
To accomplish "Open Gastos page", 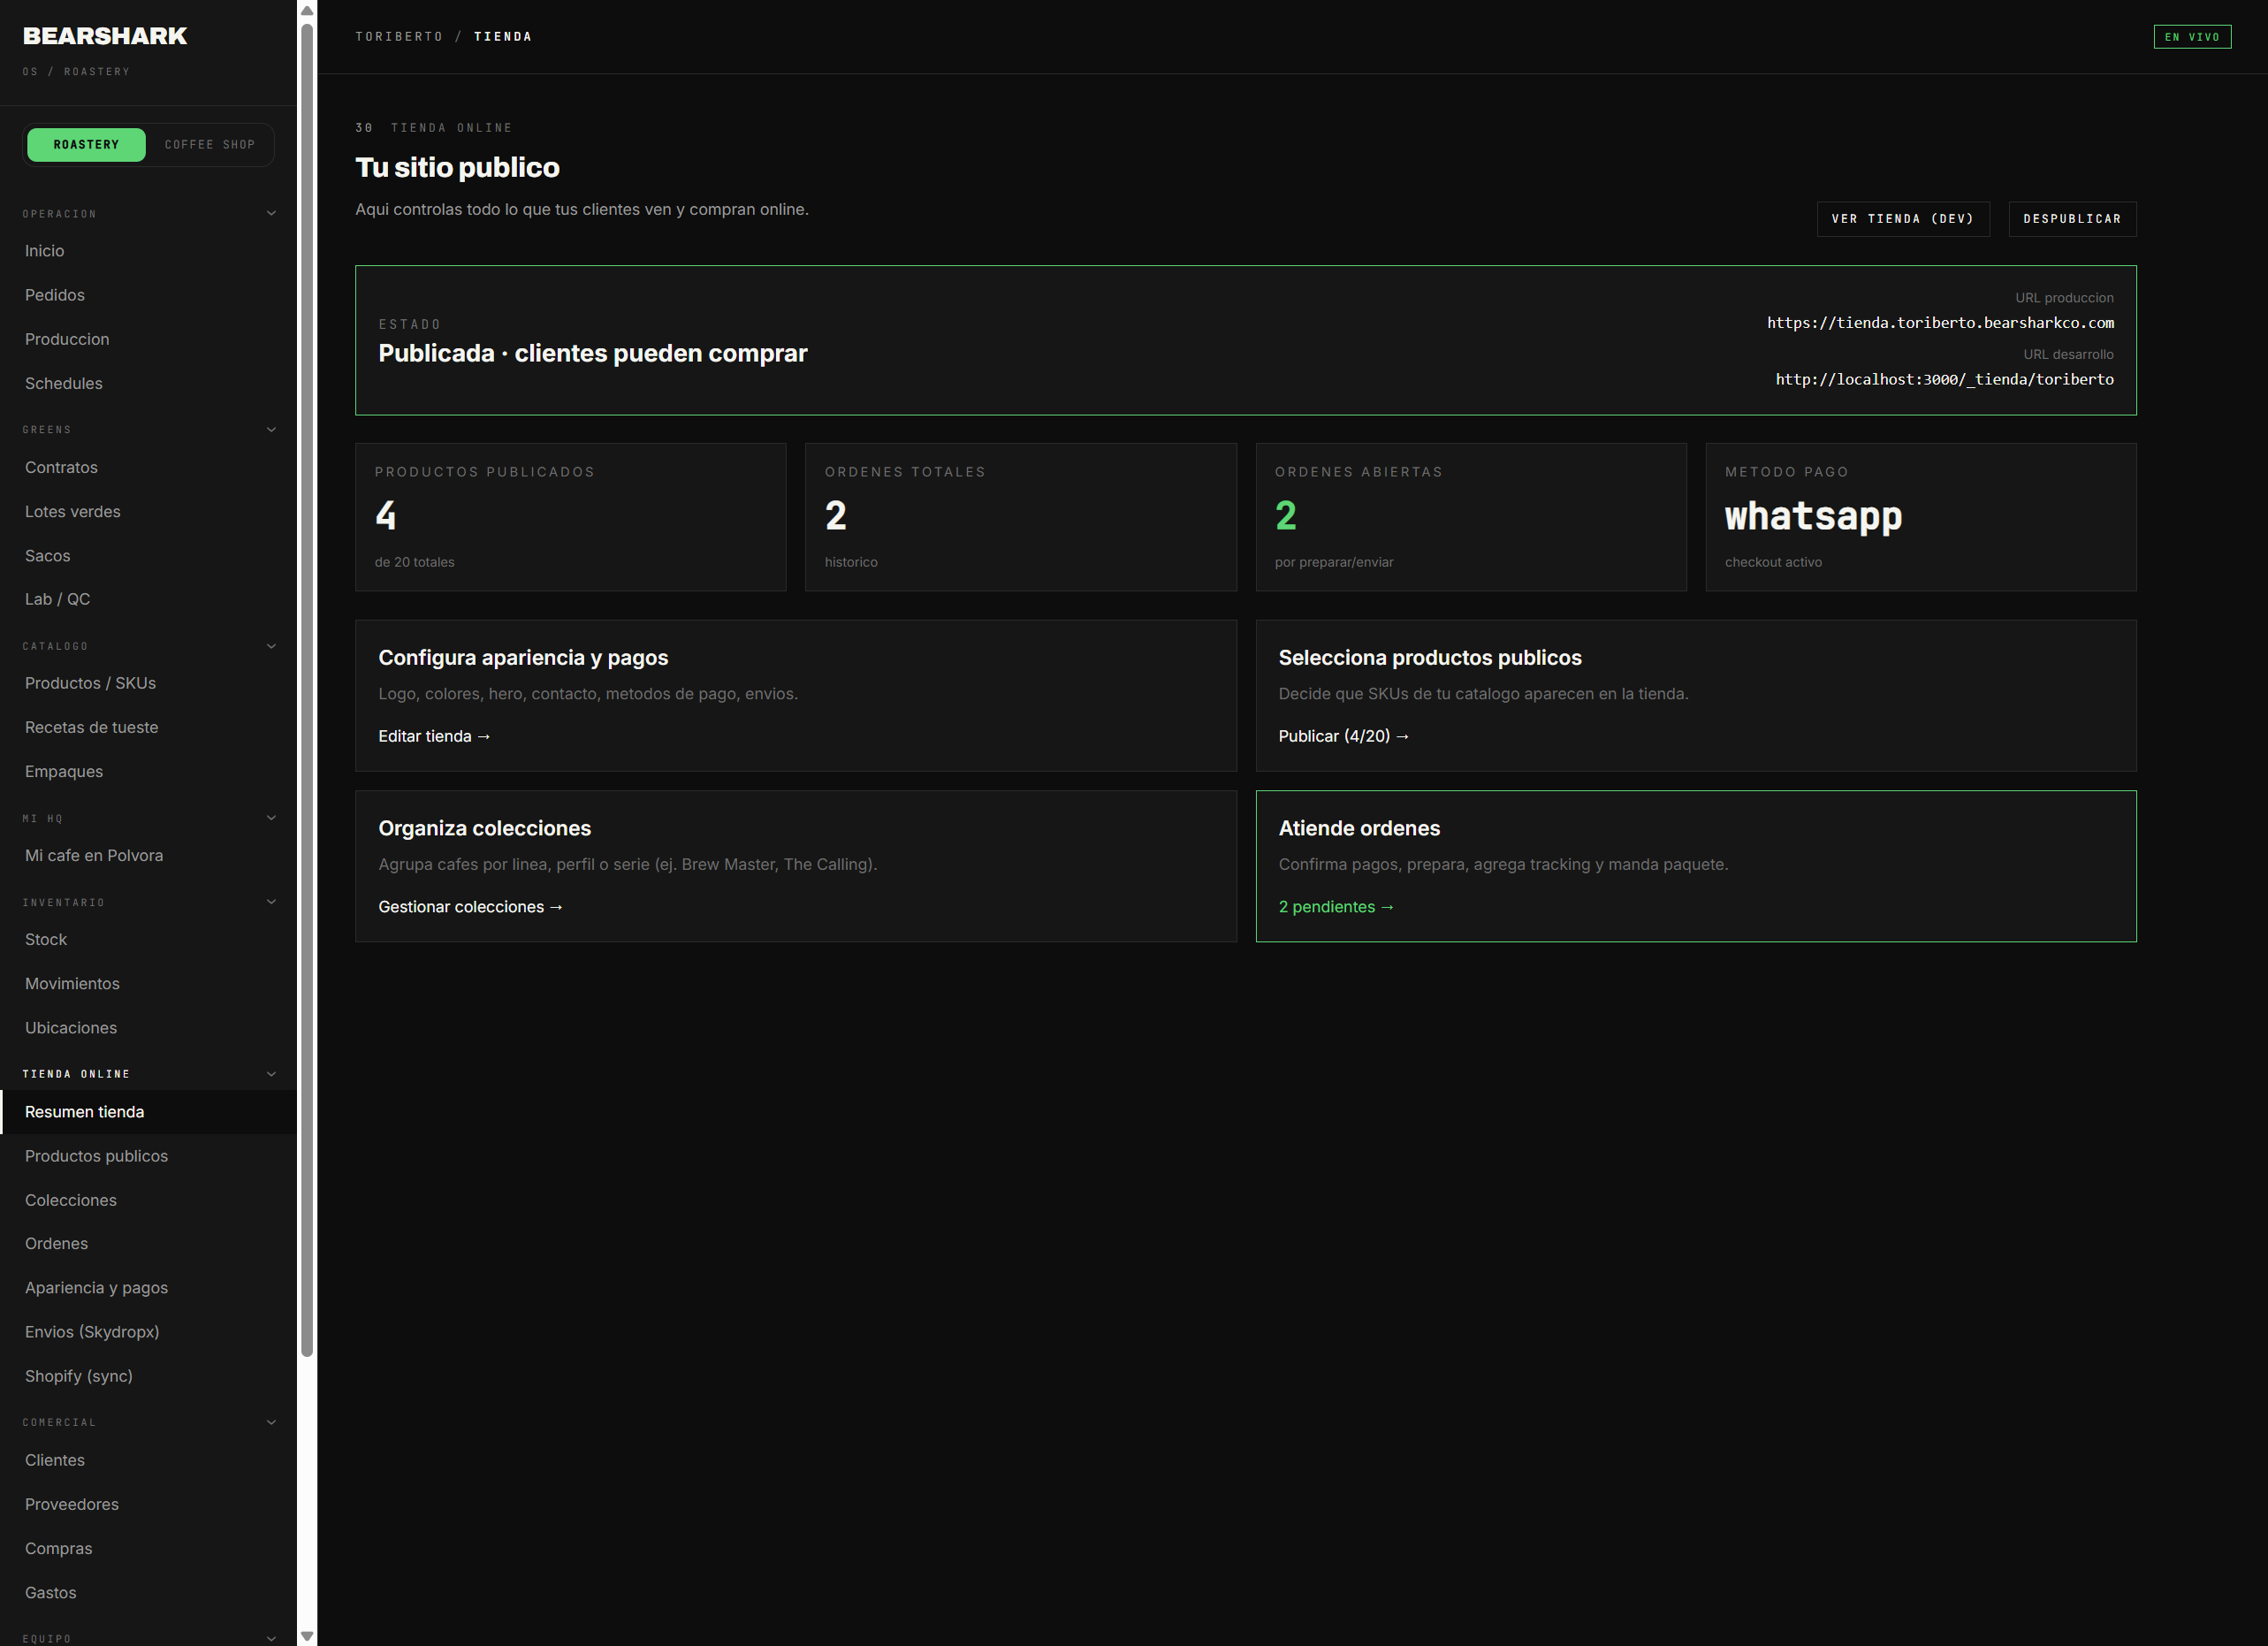I will pos(148,1592).
